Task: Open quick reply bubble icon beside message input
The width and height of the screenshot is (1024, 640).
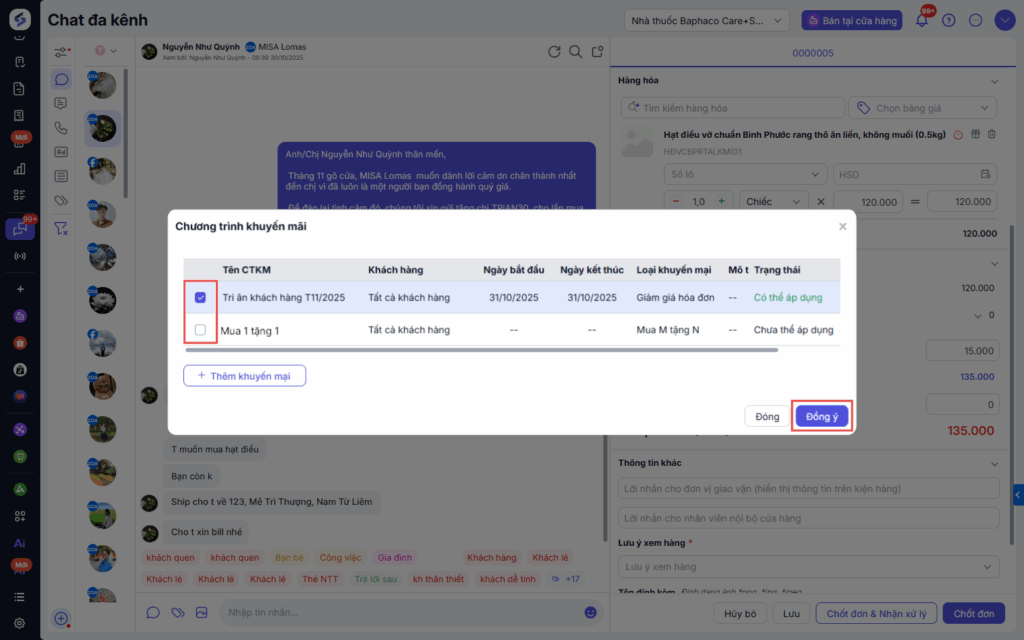Action: tap(153, 612)
